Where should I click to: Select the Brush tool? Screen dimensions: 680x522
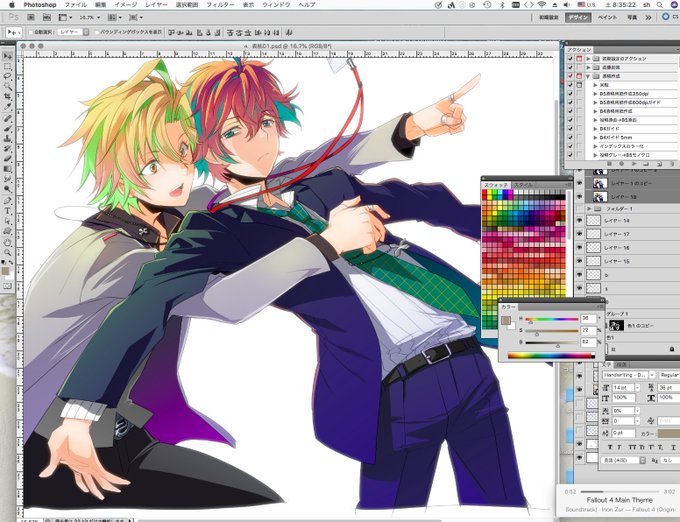point(8,128)
